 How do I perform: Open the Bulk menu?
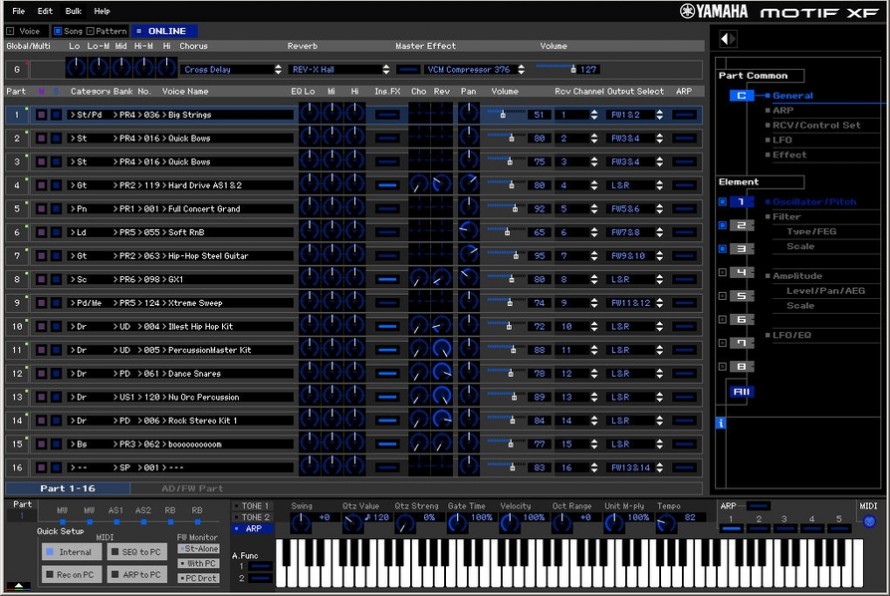tap(73, 11)
